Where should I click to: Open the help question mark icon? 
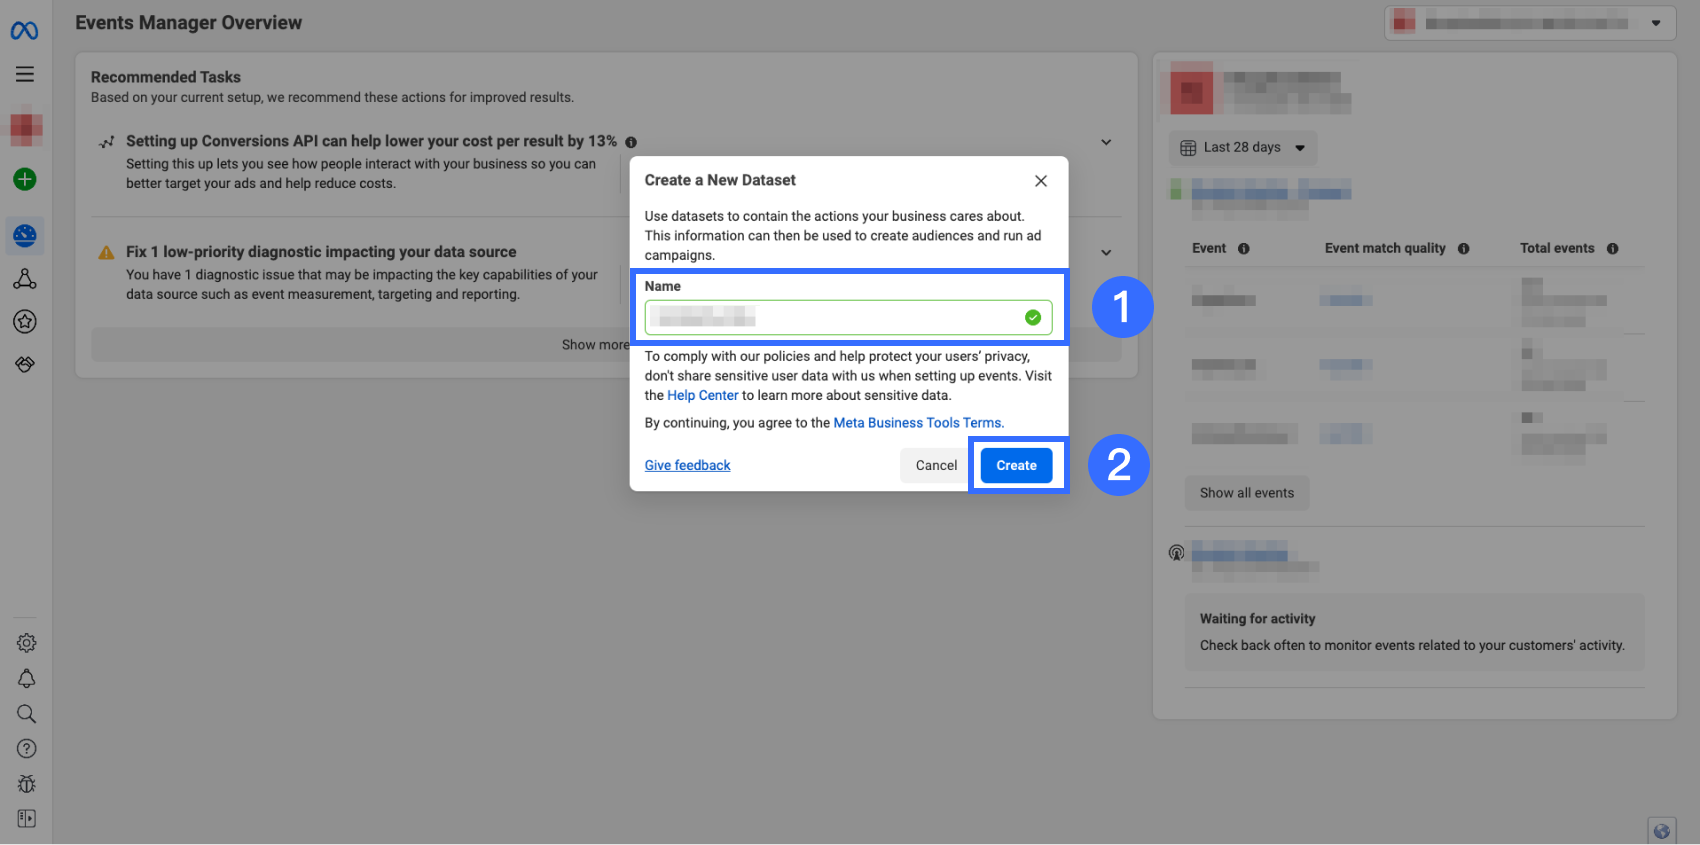(x=27, y=749)
